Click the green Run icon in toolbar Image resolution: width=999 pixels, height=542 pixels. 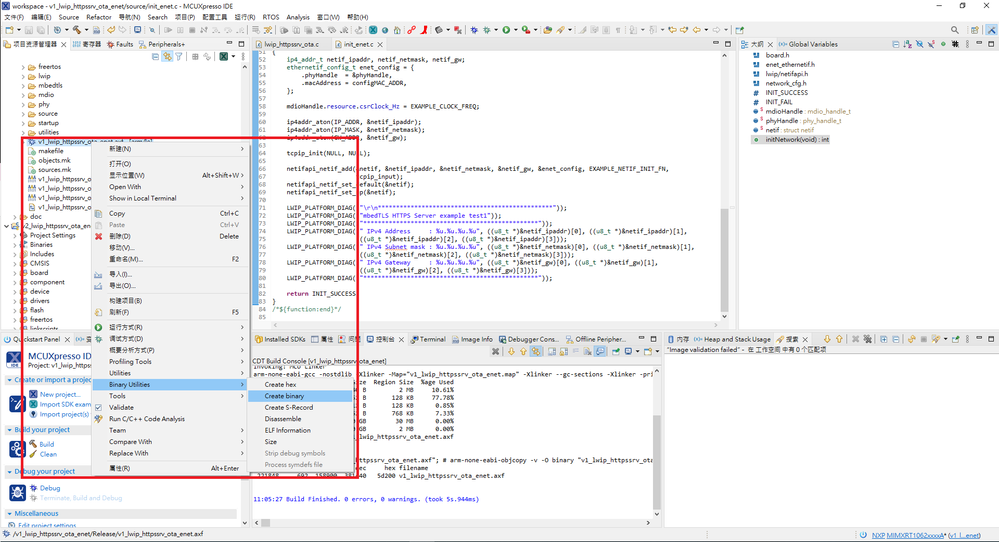coord(506,30)
